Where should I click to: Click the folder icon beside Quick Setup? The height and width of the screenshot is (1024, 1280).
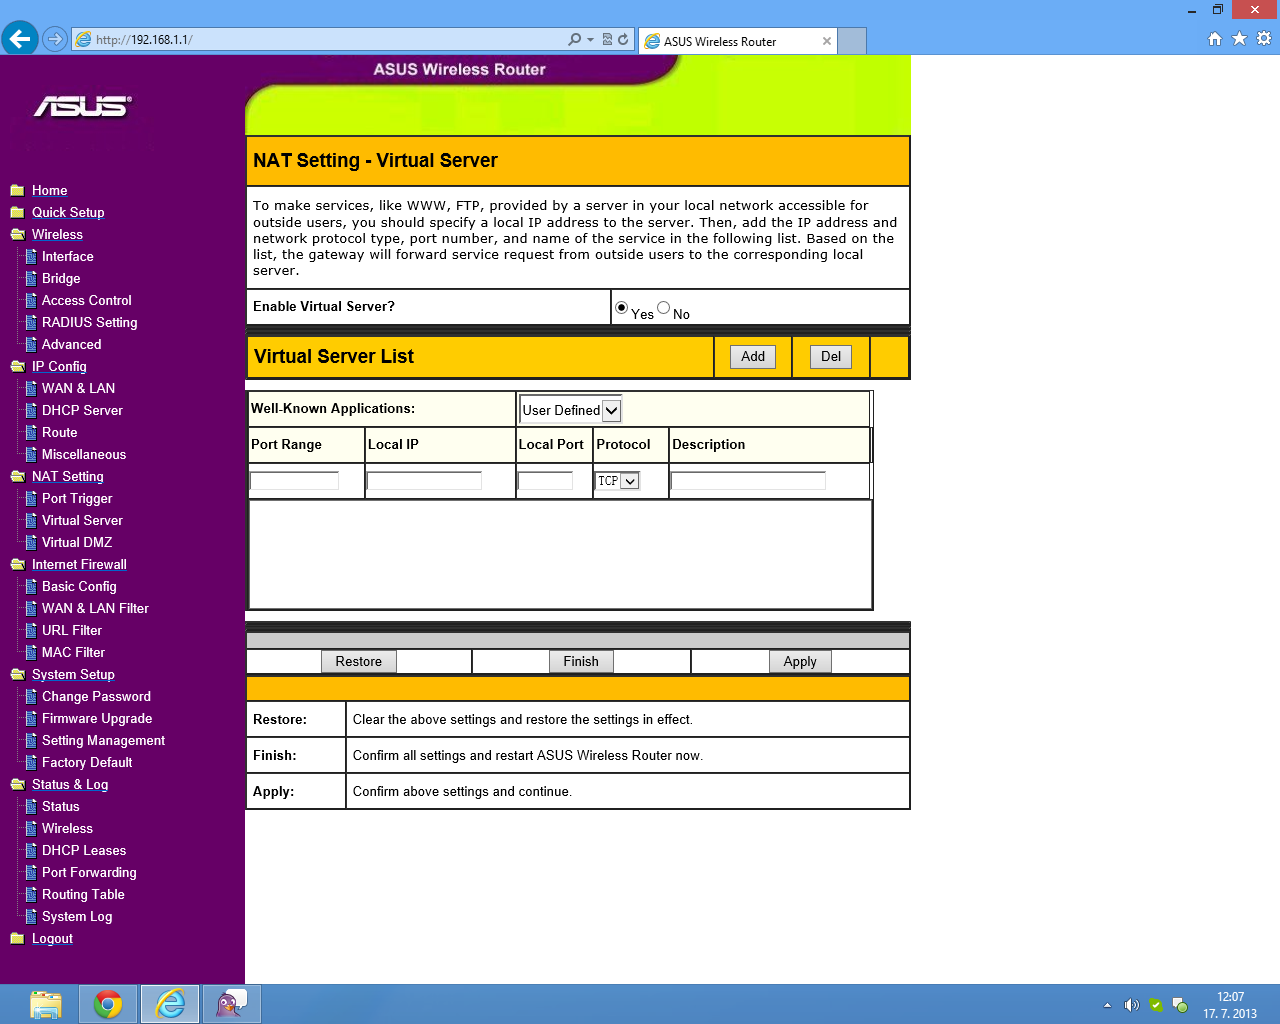pyautogui.click(x=17, y=212)
